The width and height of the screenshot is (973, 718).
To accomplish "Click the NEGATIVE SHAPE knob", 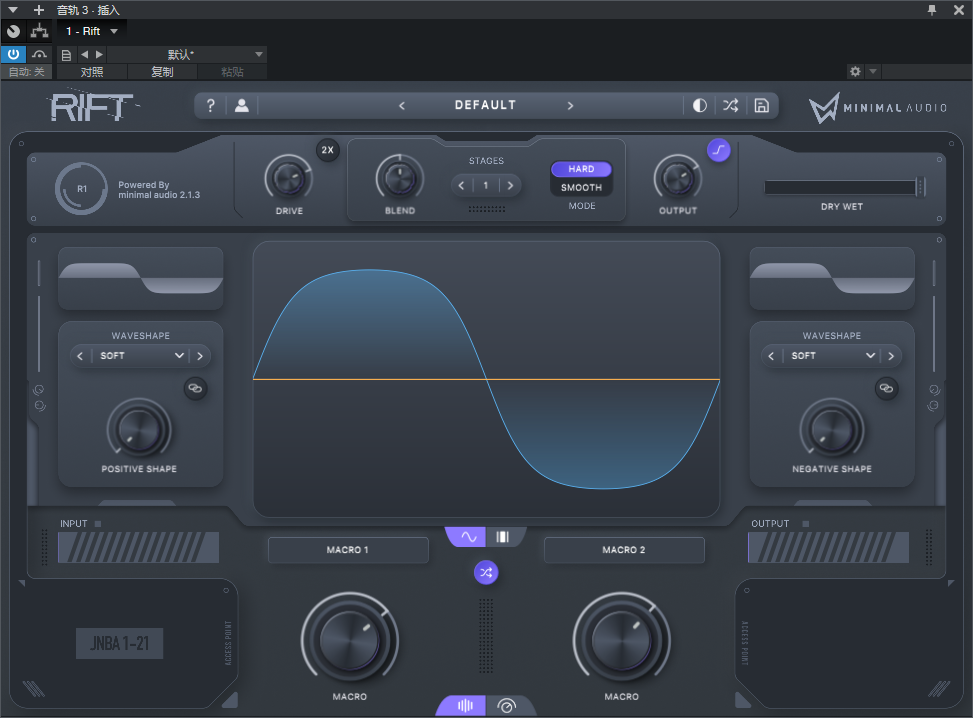I will point(832,429).
